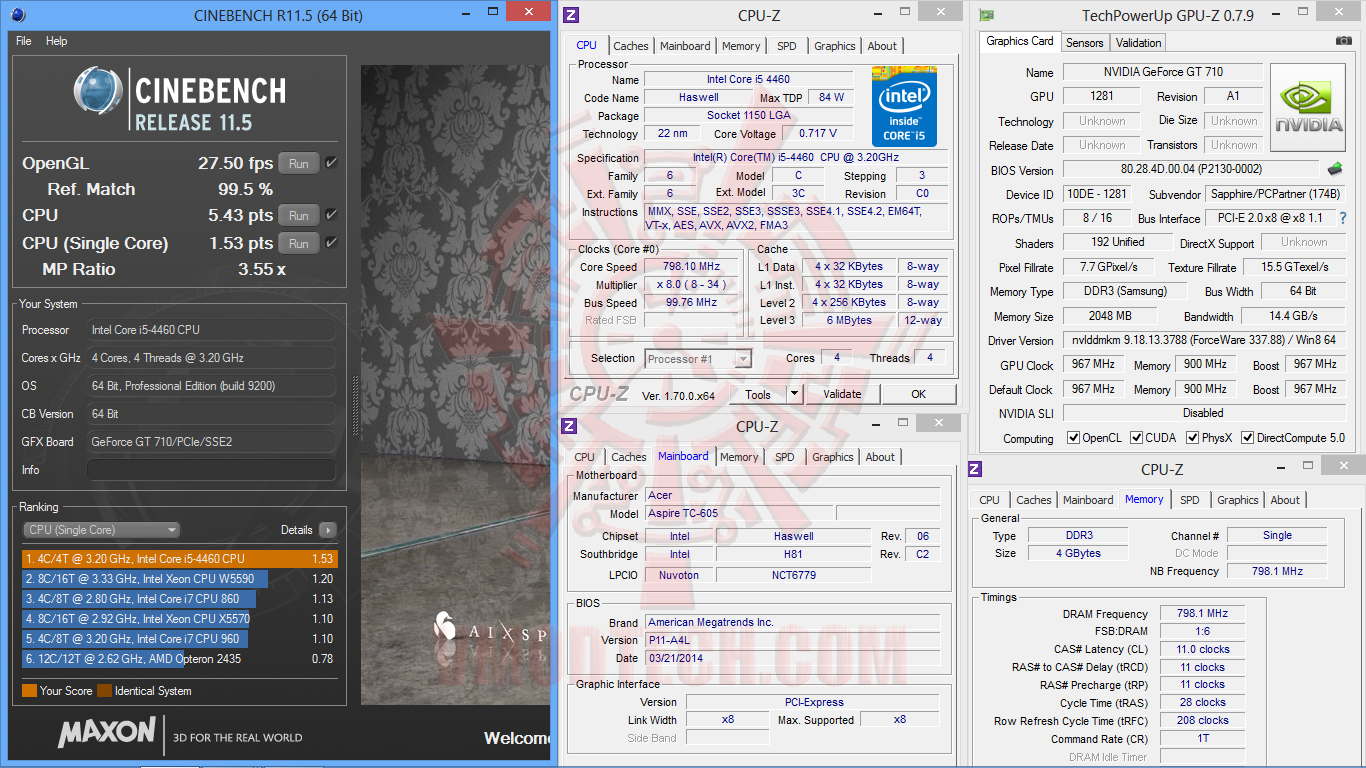Viewport: 1366px width, 768px height.
Task: Open SPD tab in the Memory-active CPU-Z window
Action: point(1189,500)
